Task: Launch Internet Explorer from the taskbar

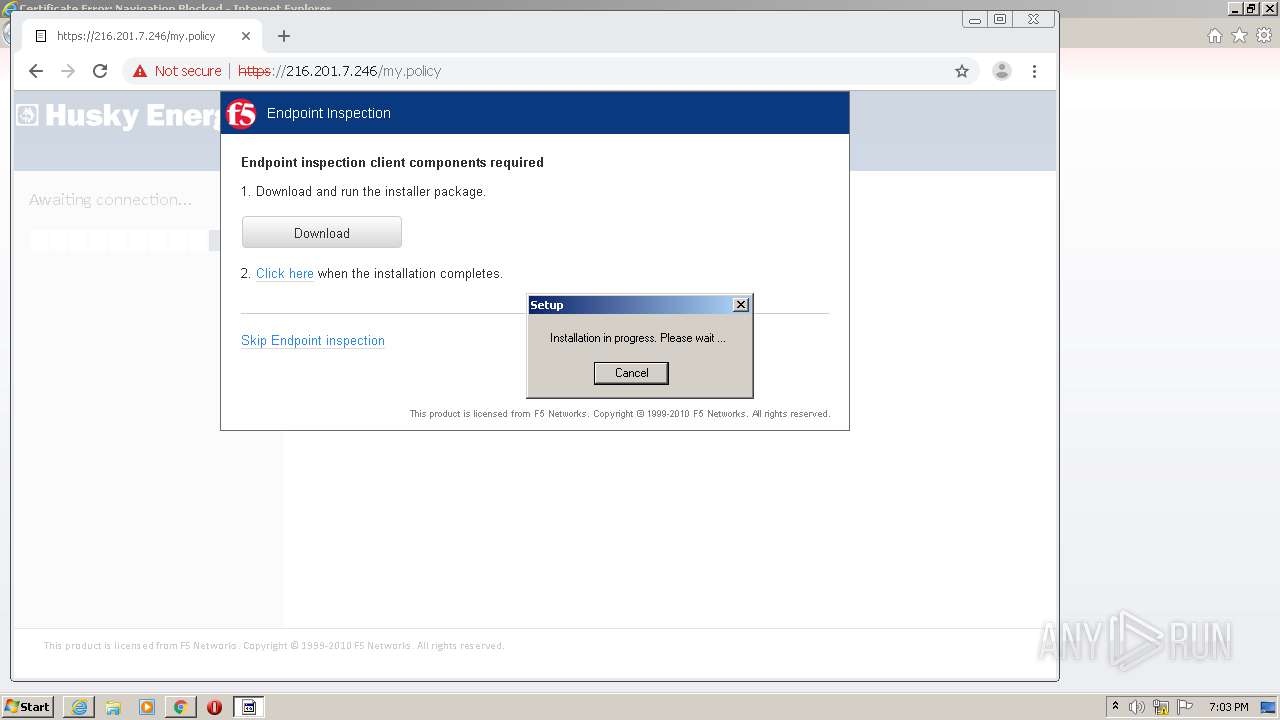Action: tap(79, 707)
